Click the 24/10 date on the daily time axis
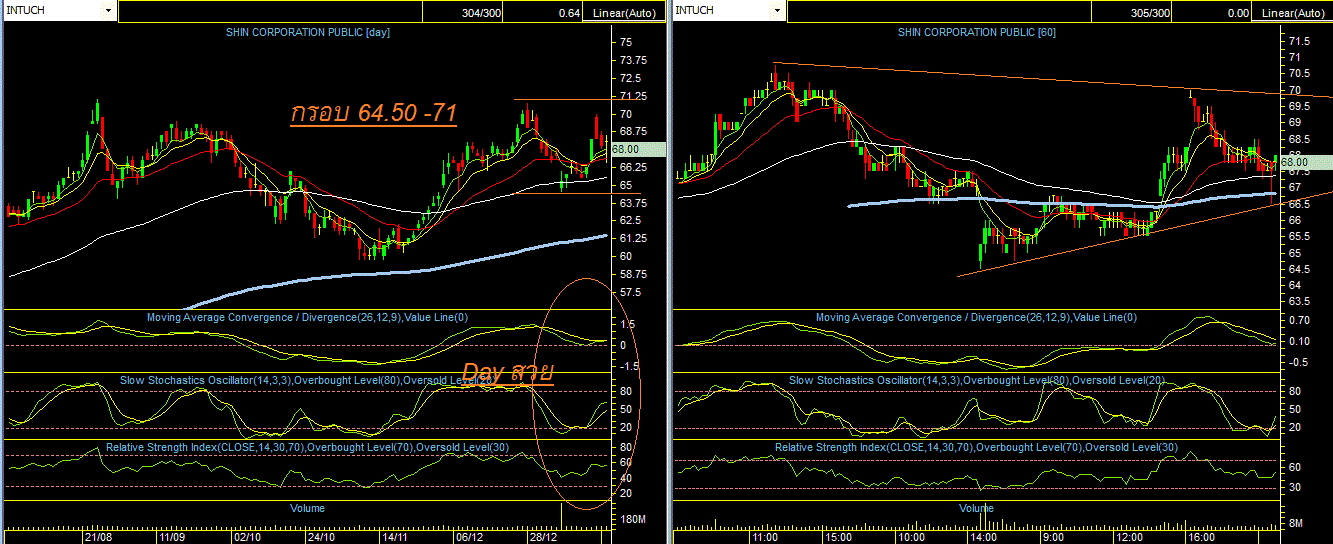The height and width of the screenshot is (544, 1333). (x=320, y=536)
